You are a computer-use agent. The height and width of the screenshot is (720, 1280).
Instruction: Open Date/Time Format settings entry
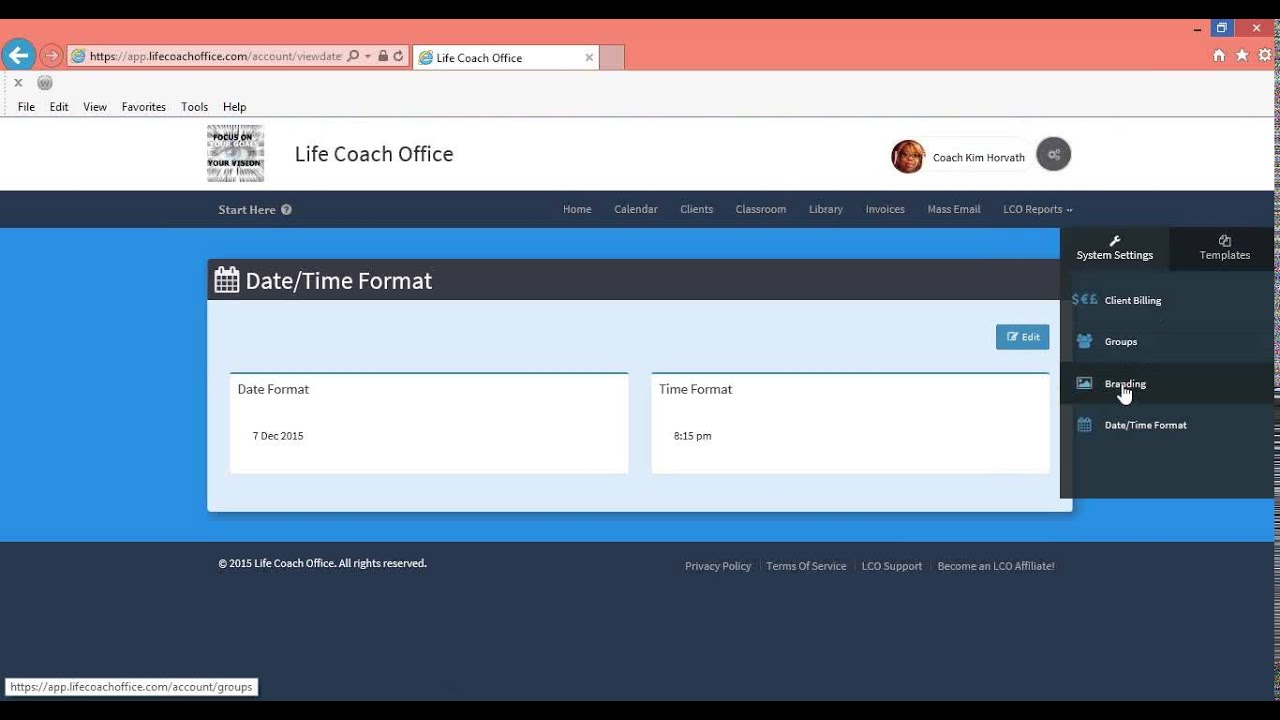[1146, 425]
